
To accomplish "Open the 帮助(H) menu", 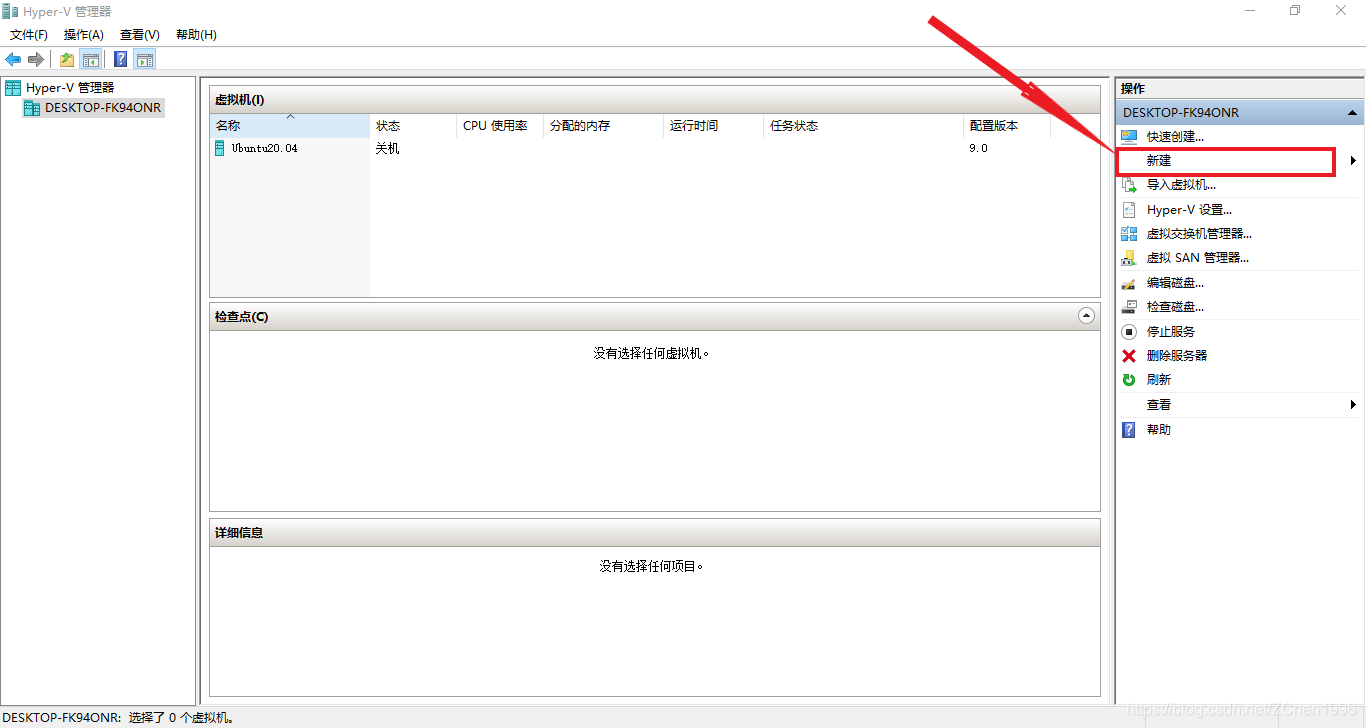I will tap(196, 35).
